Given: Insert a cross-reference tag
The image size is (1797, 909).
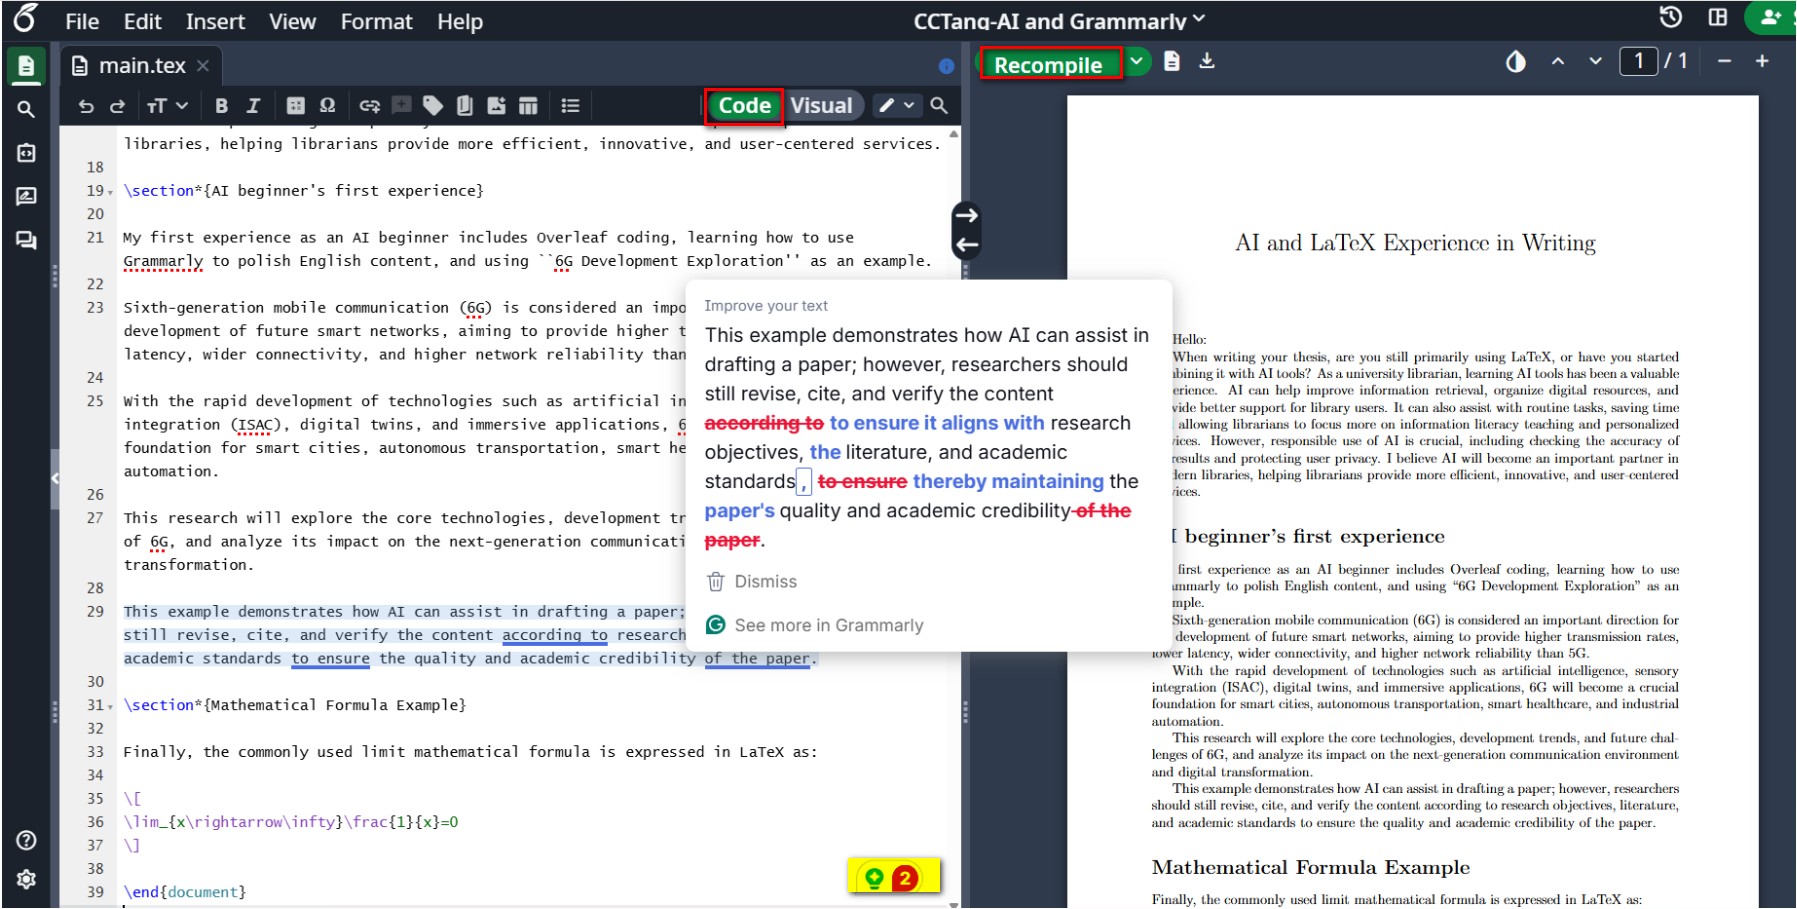Looking at the screenshot, I should [433, 106].
